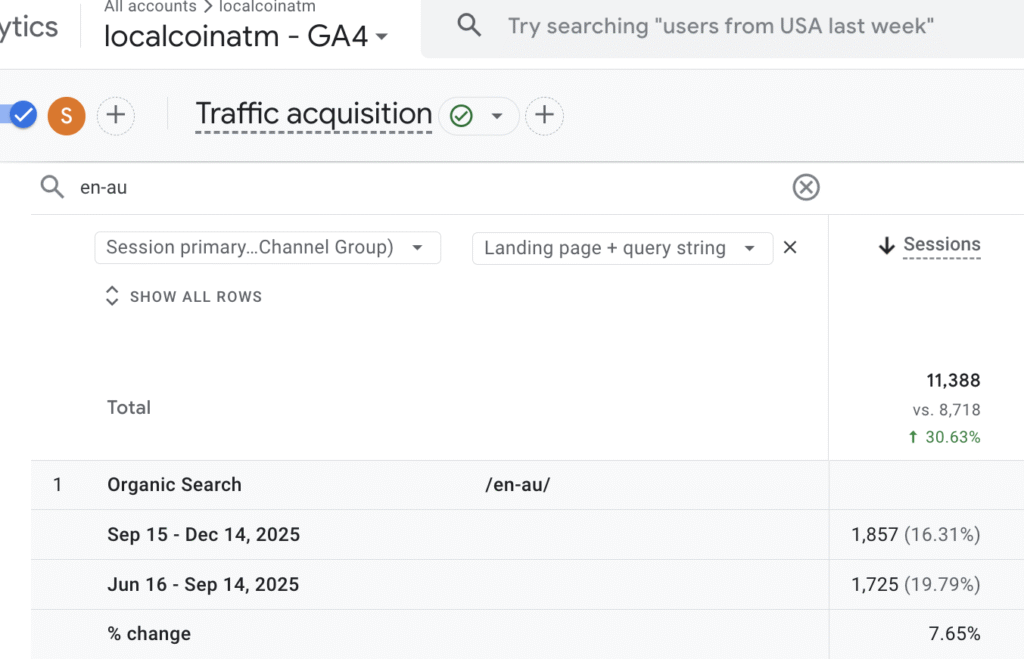Image resolution: width=1024 pixels, height=659 pixels.
Task: Click the All accounts breadcrumb link
Action: (x=150, y=7)
